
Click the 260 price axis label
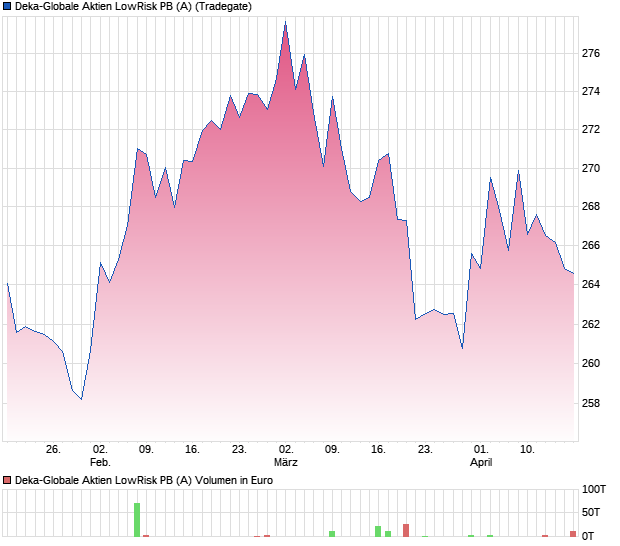pos(591,363)
